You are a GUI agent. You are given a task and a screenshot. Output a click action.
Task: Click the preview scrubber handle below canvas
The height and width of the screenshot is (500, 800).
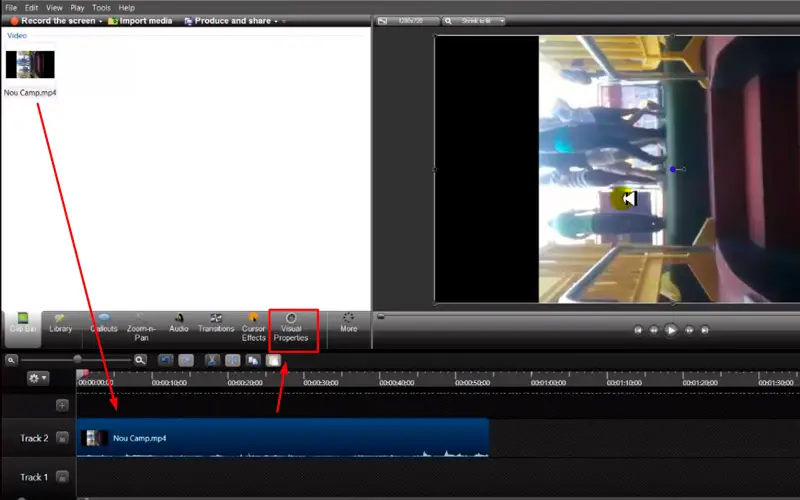(x=381, y=316)
